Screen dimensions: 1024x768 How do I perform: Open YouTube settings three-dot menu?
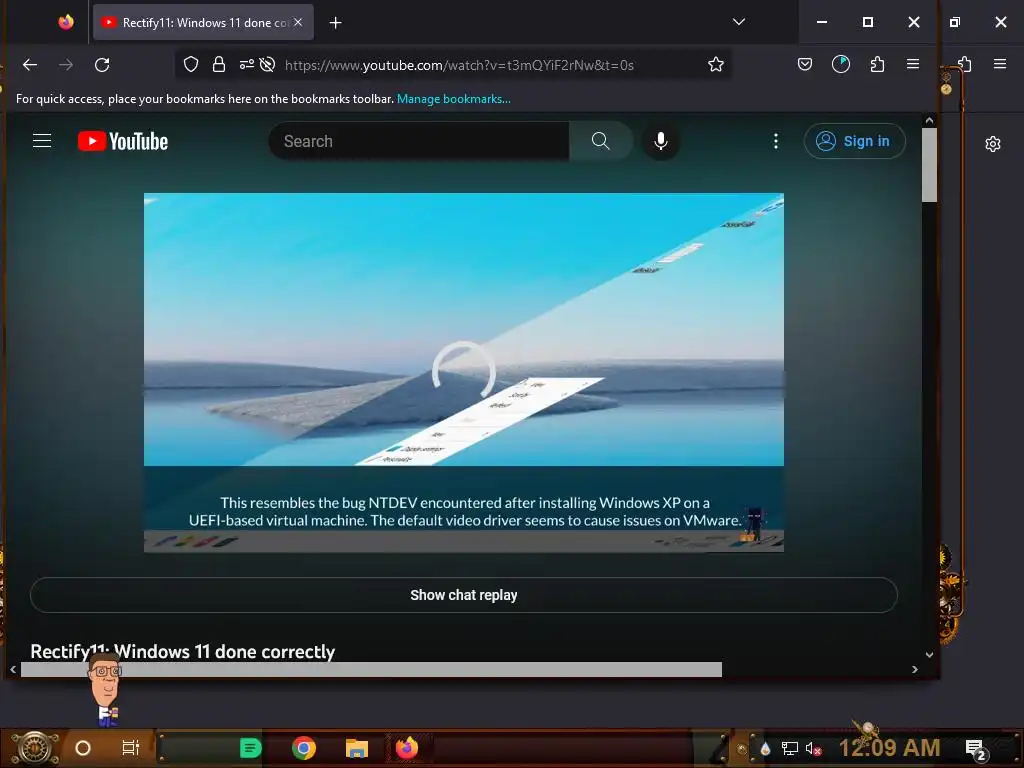[x=776, y=141]
